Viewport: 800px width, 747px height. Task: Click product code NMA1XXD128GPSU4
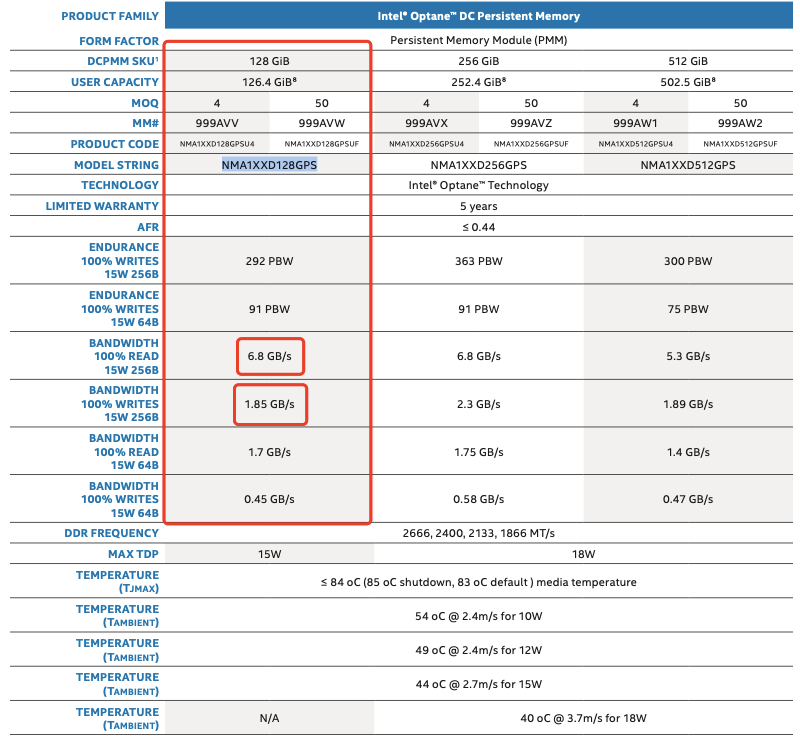(x=217, y=144)
